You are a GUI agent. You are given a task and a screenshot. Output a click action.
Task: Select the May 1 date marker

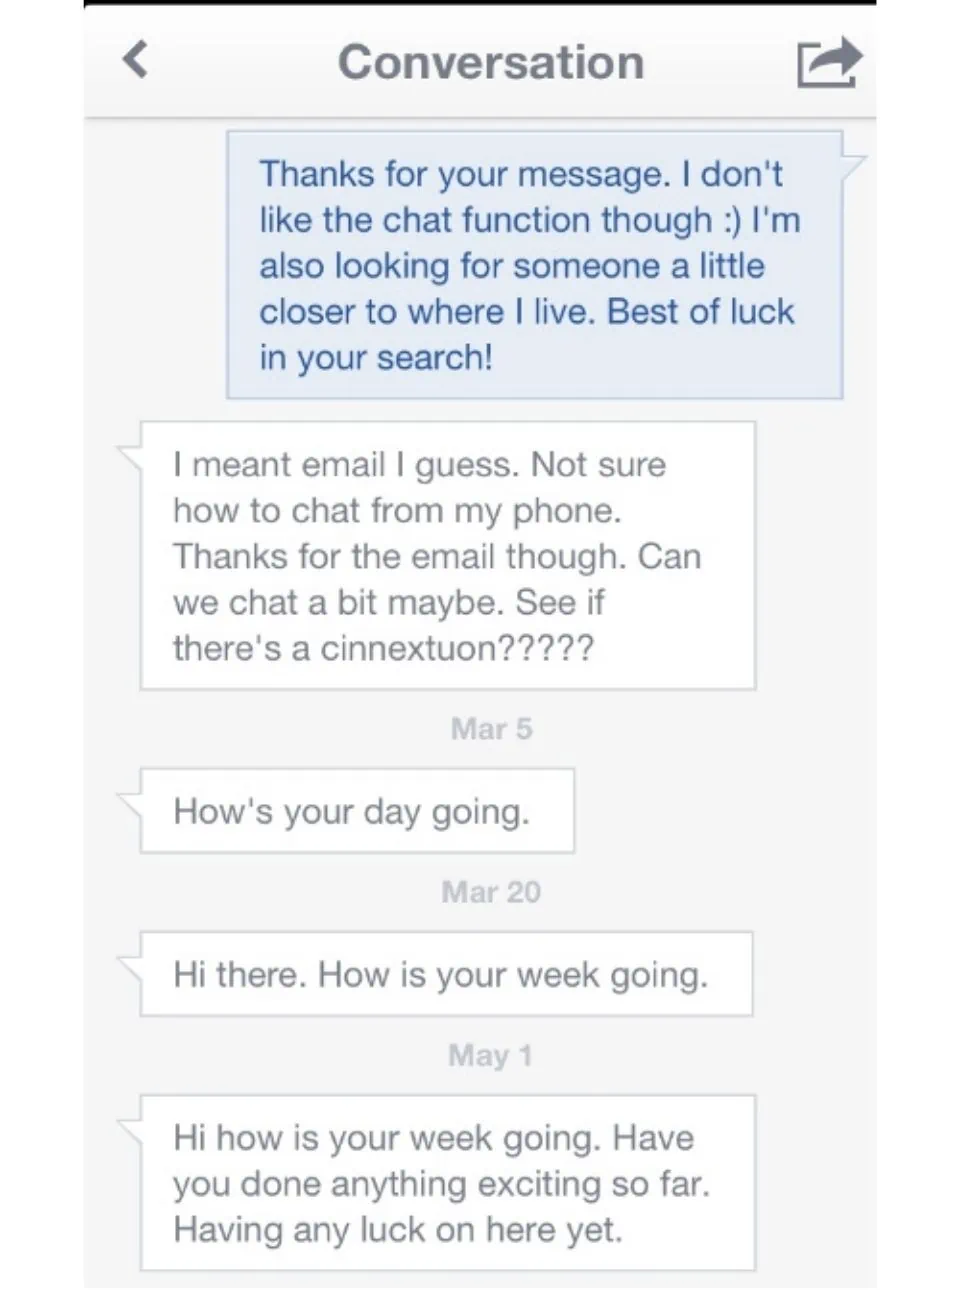tap(490, 1055)
